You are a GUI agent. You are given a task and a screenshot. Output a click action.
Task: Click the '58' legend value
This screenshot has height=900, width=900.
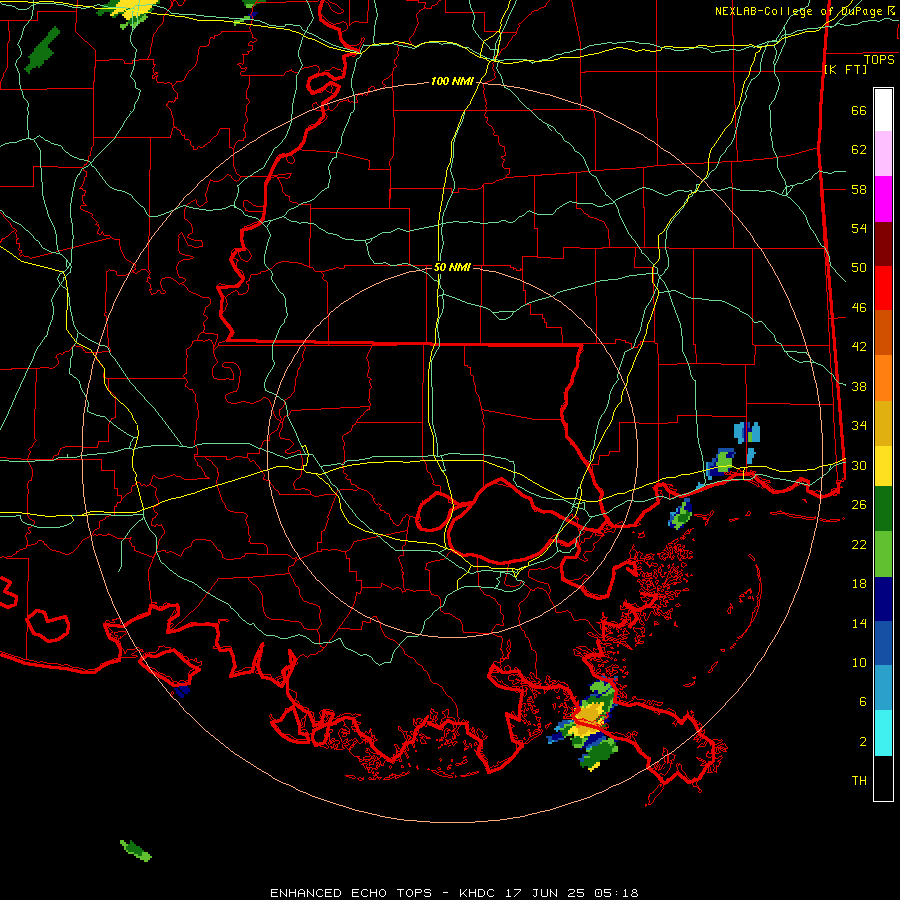(859, 189)
